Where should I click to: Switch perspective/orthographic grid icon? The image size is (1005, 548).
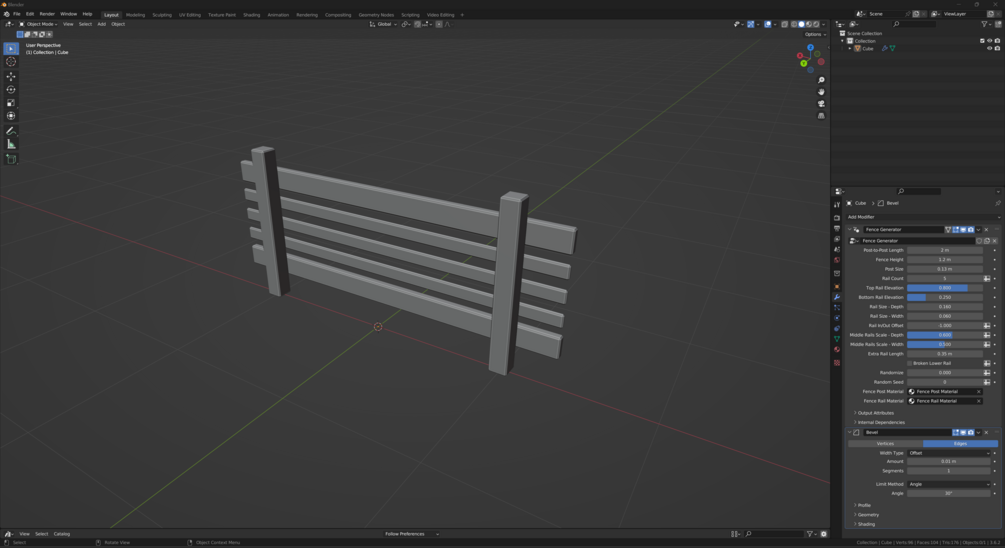tap(821, 116)
